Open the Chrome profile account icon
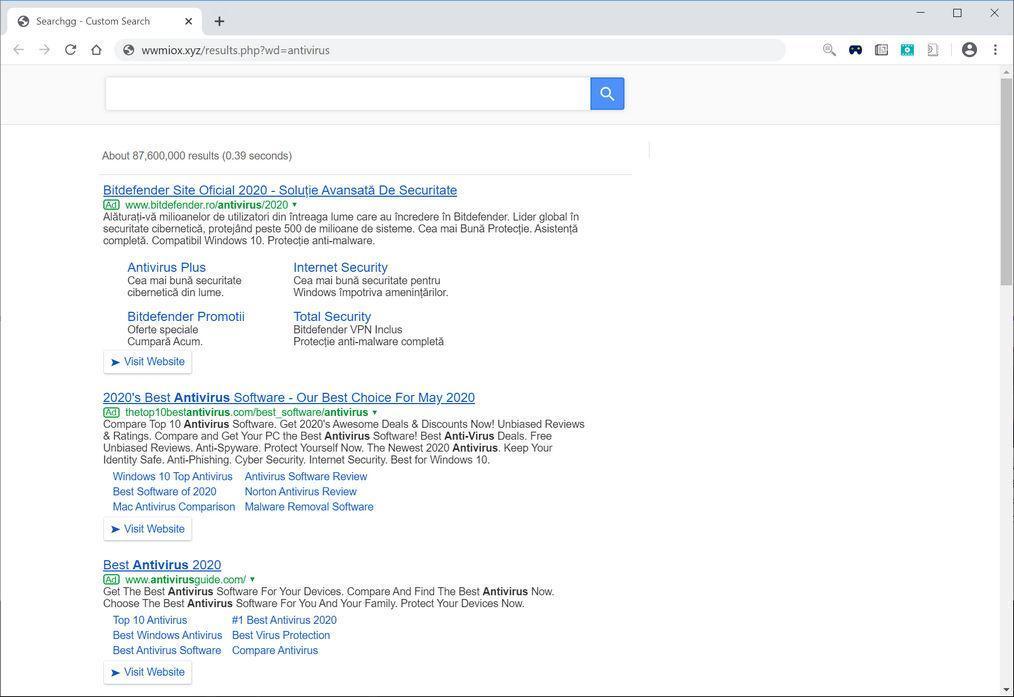 (x=969, y=50)
